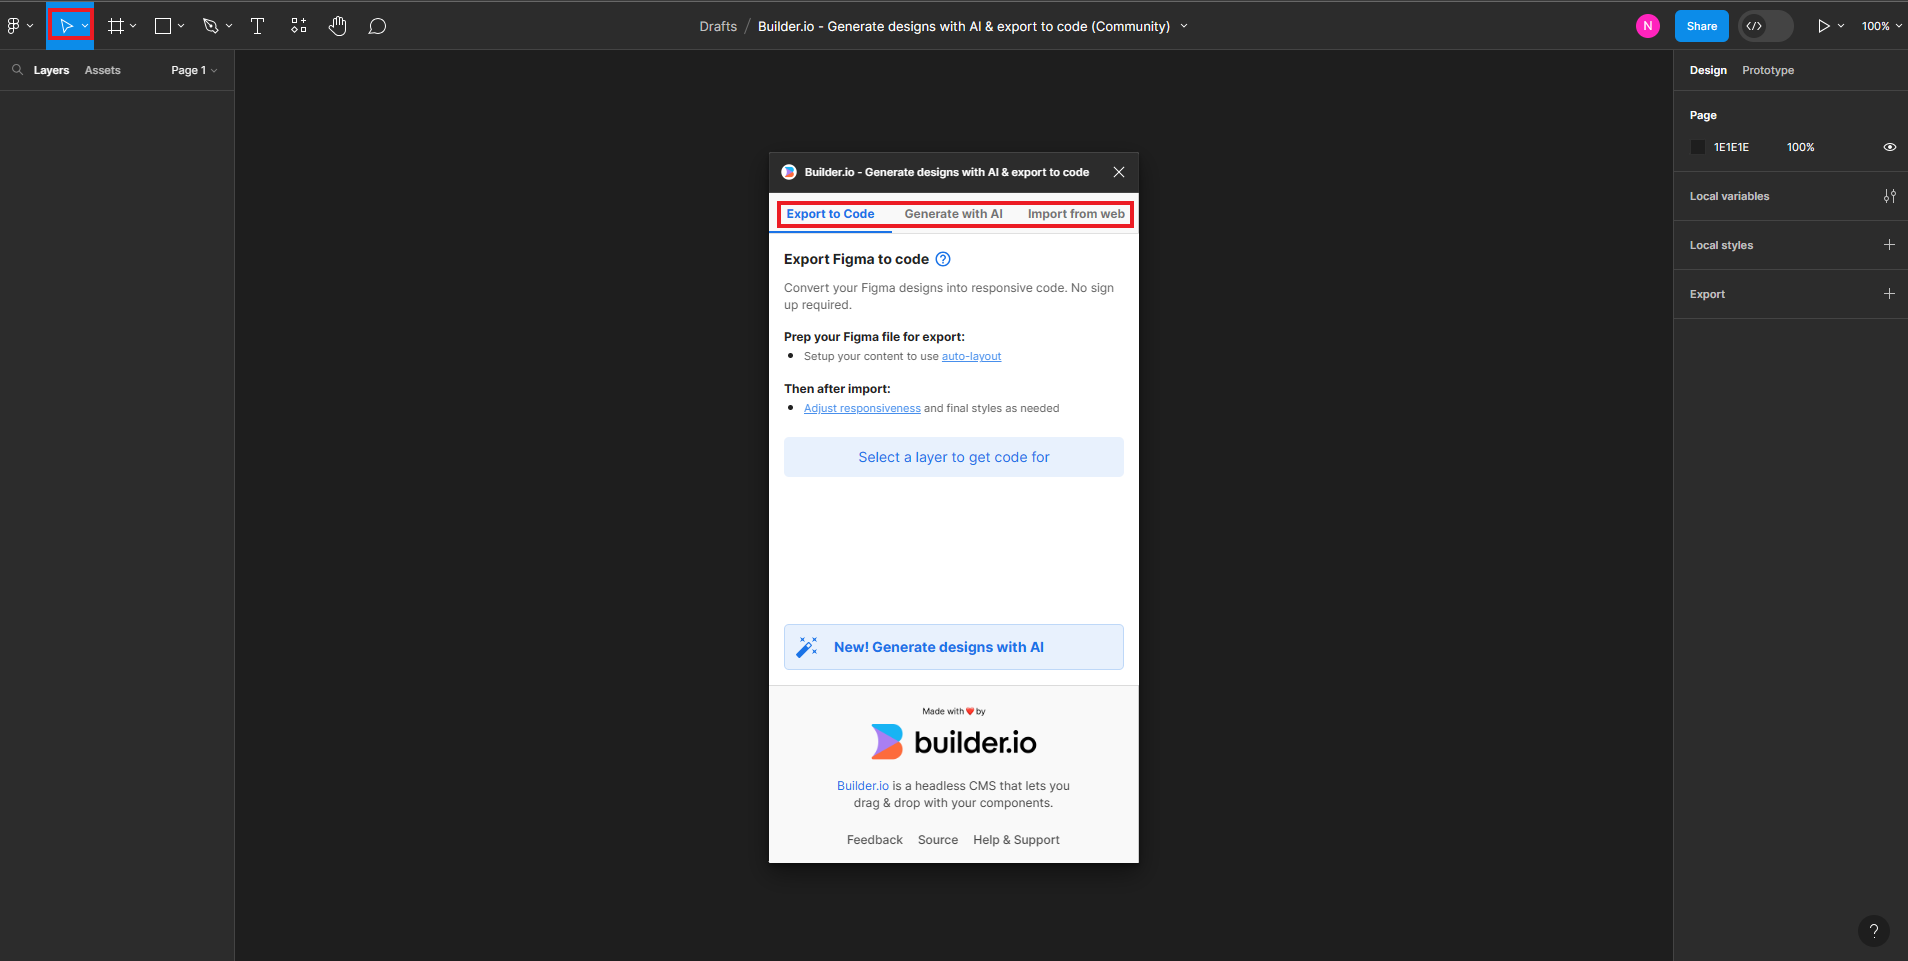This screenshot has width=1908, height=961.
Task: Switch to the Prototype tab
Action: click(1768, 70)
